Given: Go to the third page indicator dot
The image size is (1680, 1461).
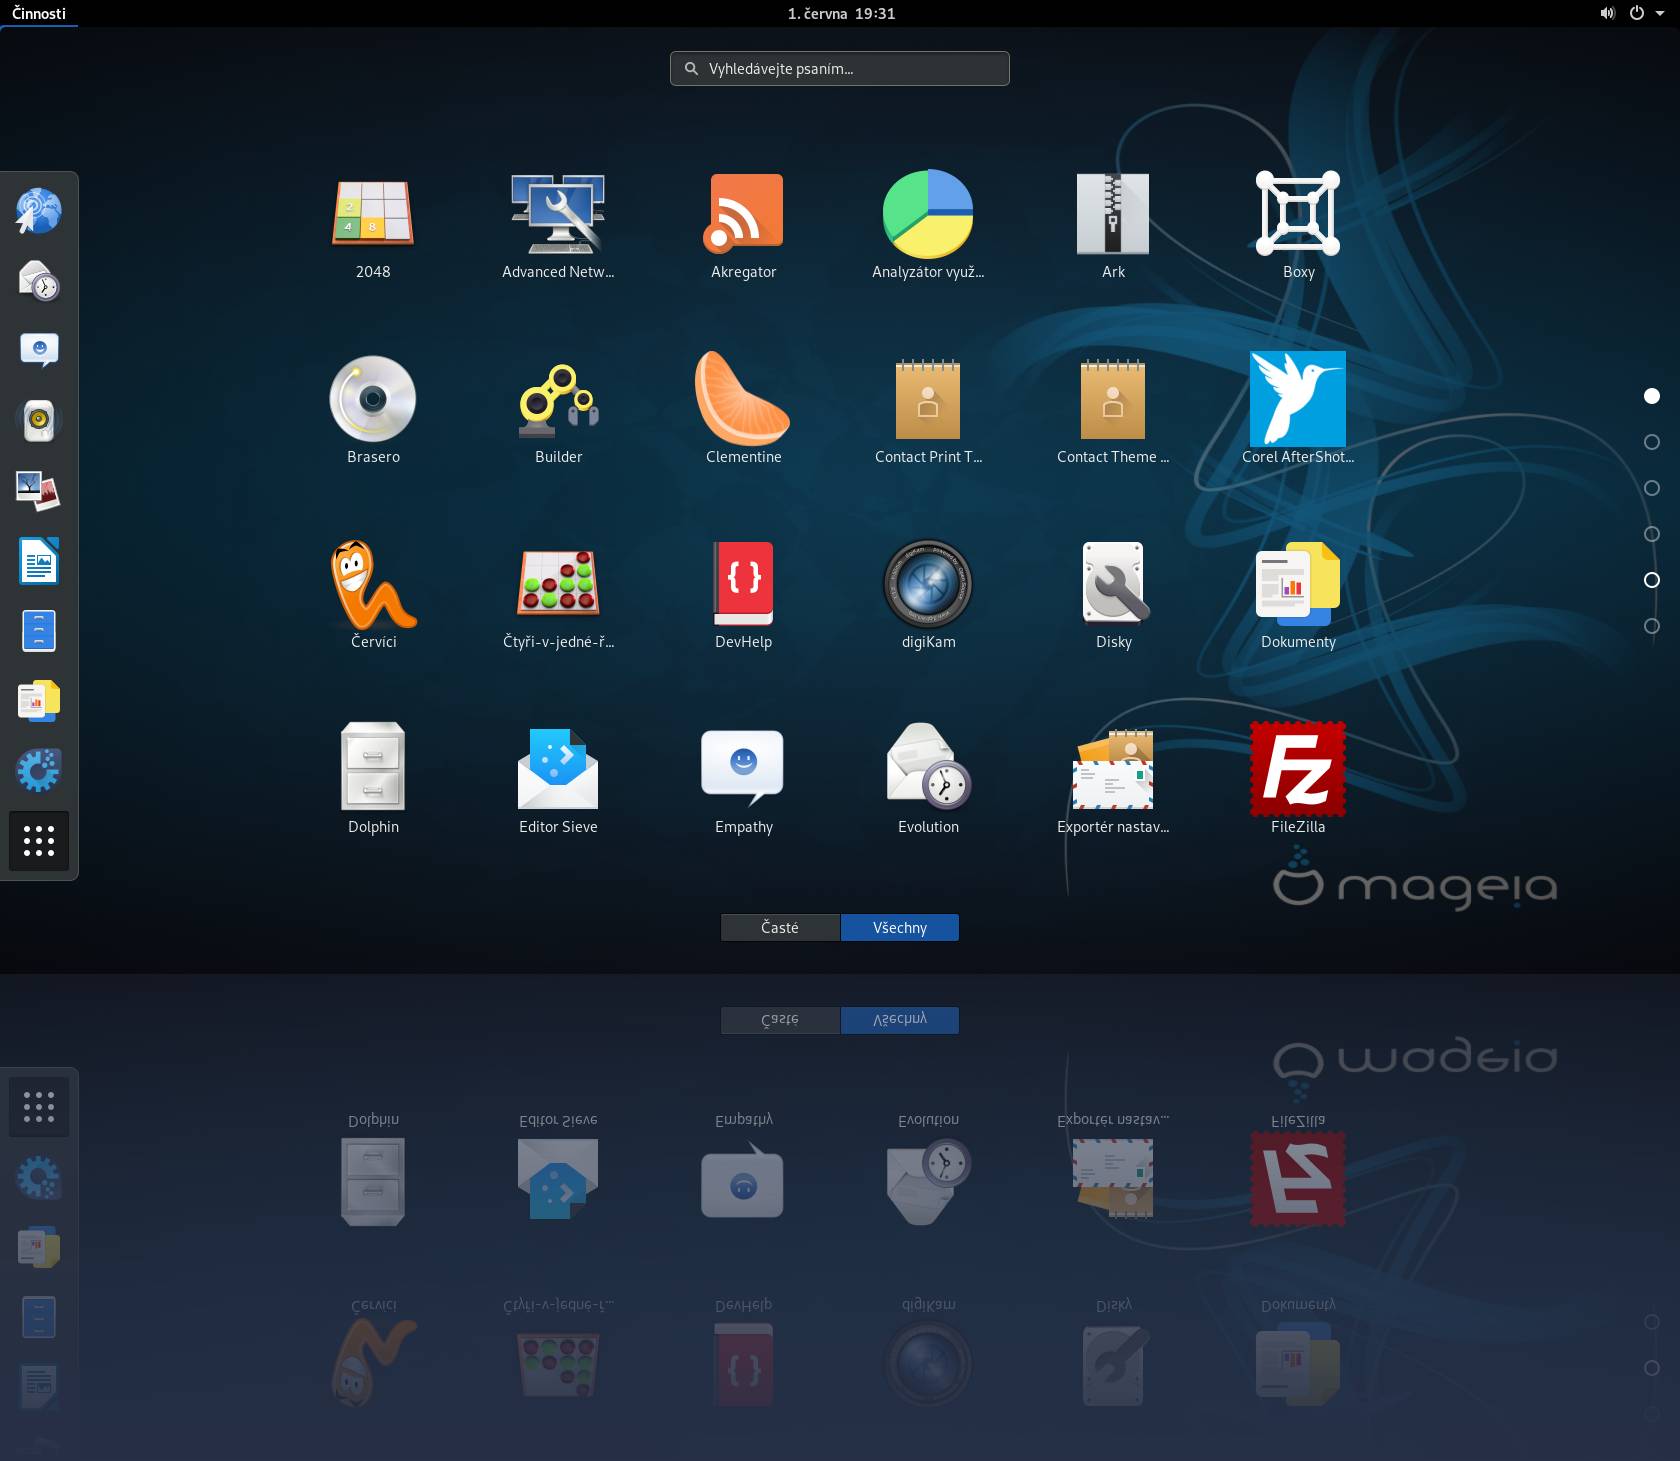Looking at the screenshot, I should coord(1652,488).
